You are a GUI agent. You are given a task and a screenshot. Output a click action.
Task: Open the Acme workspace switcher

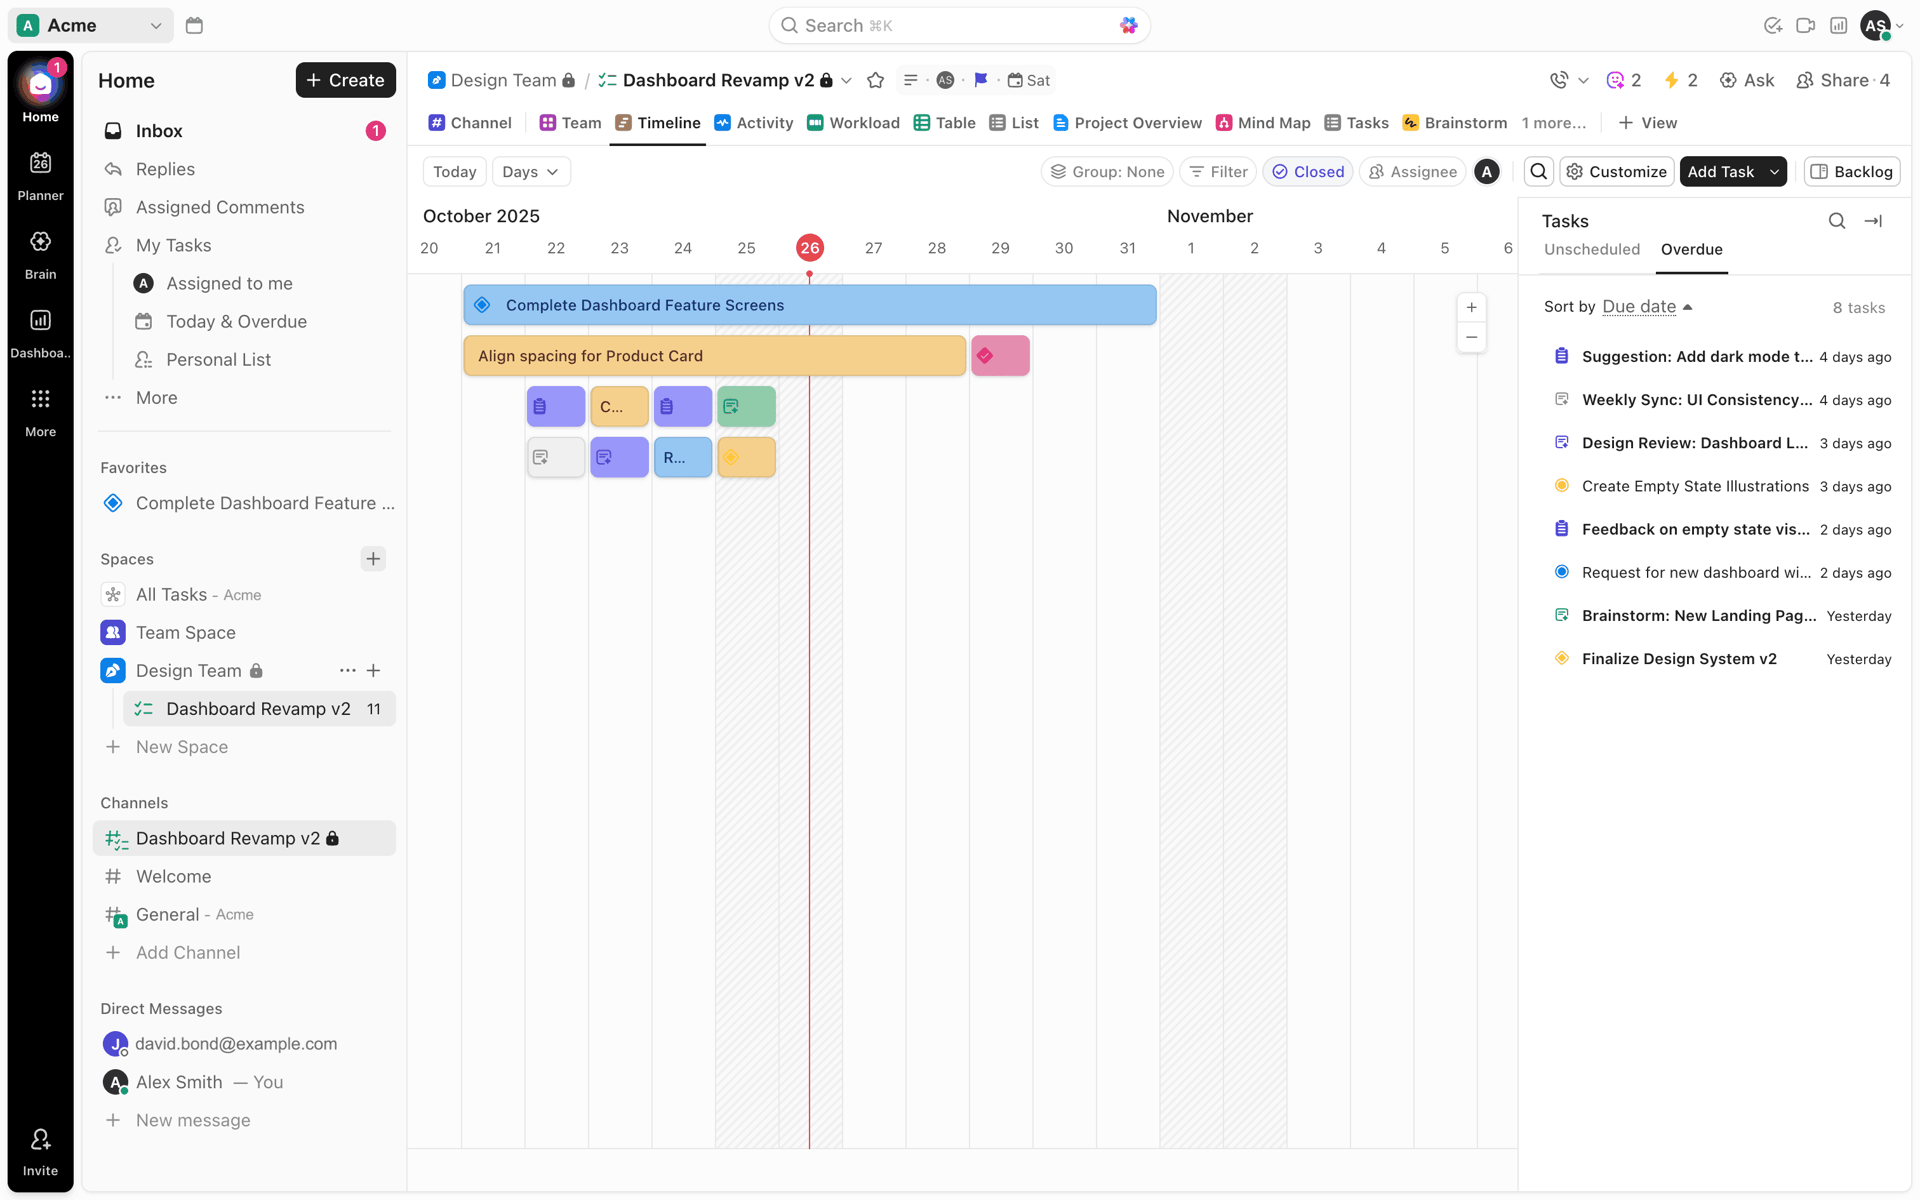(91, 25)
